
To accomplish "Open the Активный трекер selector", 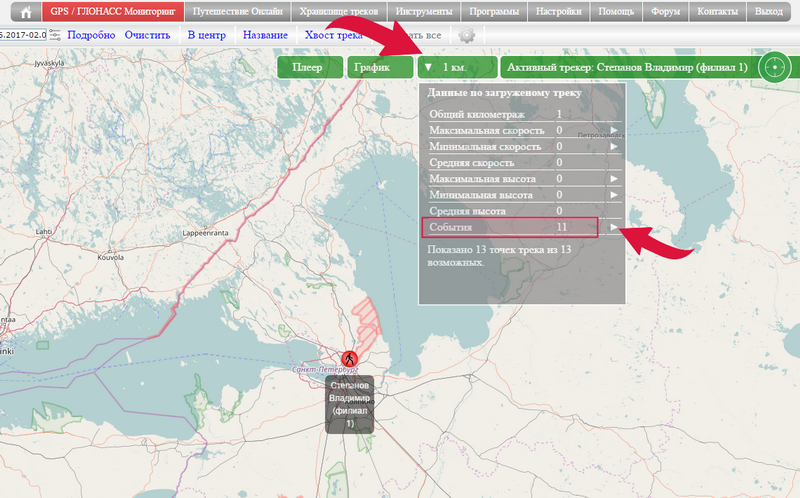I will (x=627, y=68).
